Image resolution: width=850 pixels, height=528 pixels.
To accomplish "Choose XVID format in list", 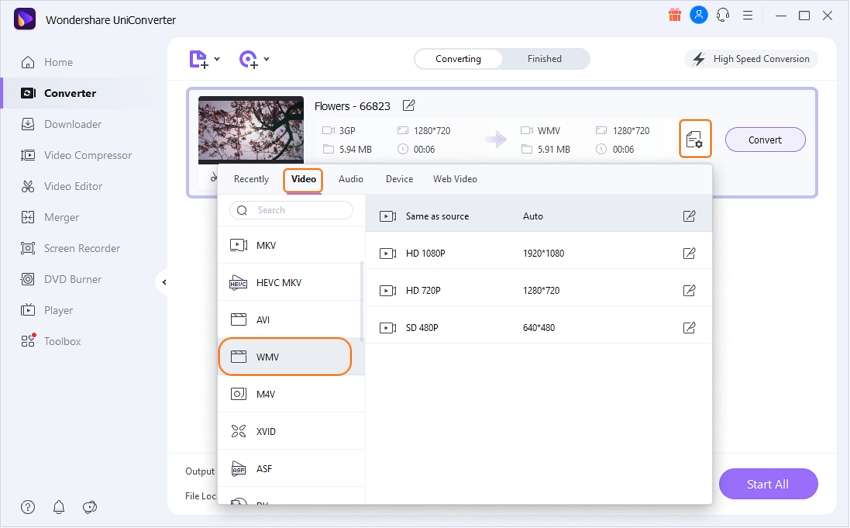I will pyautogui.click(x=289, y=432).
